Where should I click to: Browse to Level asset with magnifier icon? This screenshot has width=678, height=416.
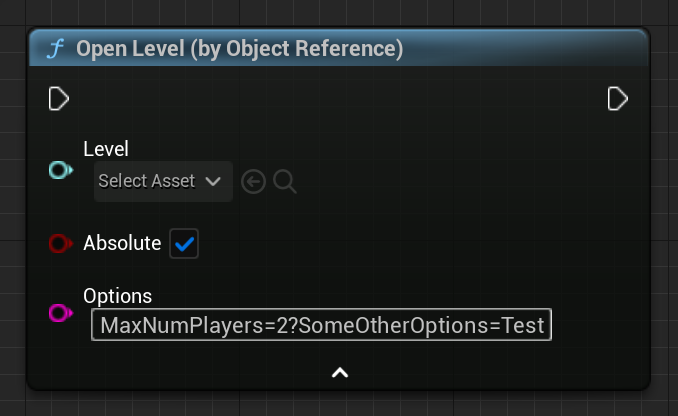(x=285, y=182)
